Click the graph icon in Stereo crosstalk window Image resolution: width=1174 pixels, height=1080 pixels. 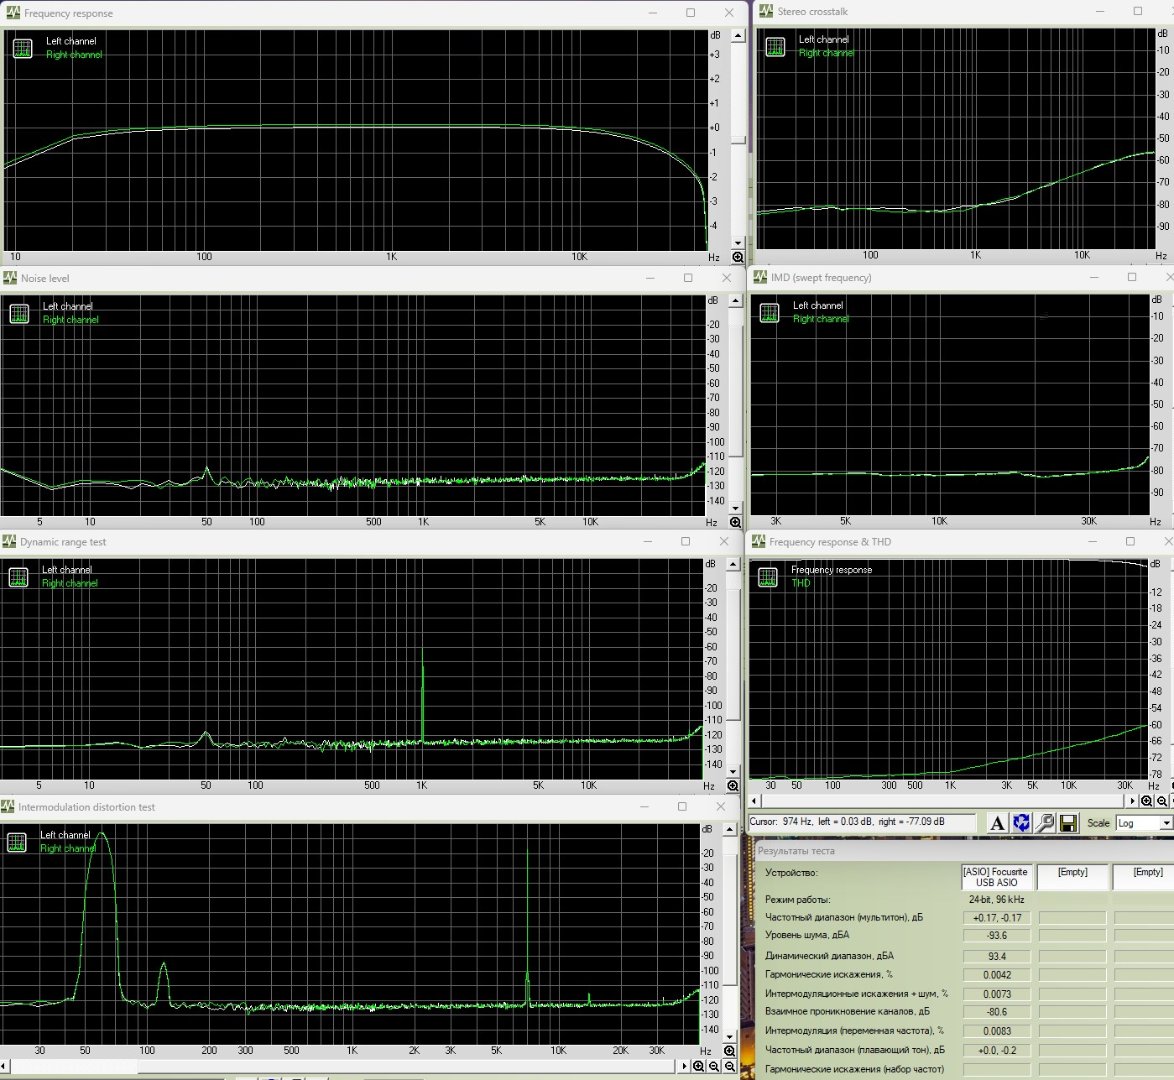[x=775, y=47]
